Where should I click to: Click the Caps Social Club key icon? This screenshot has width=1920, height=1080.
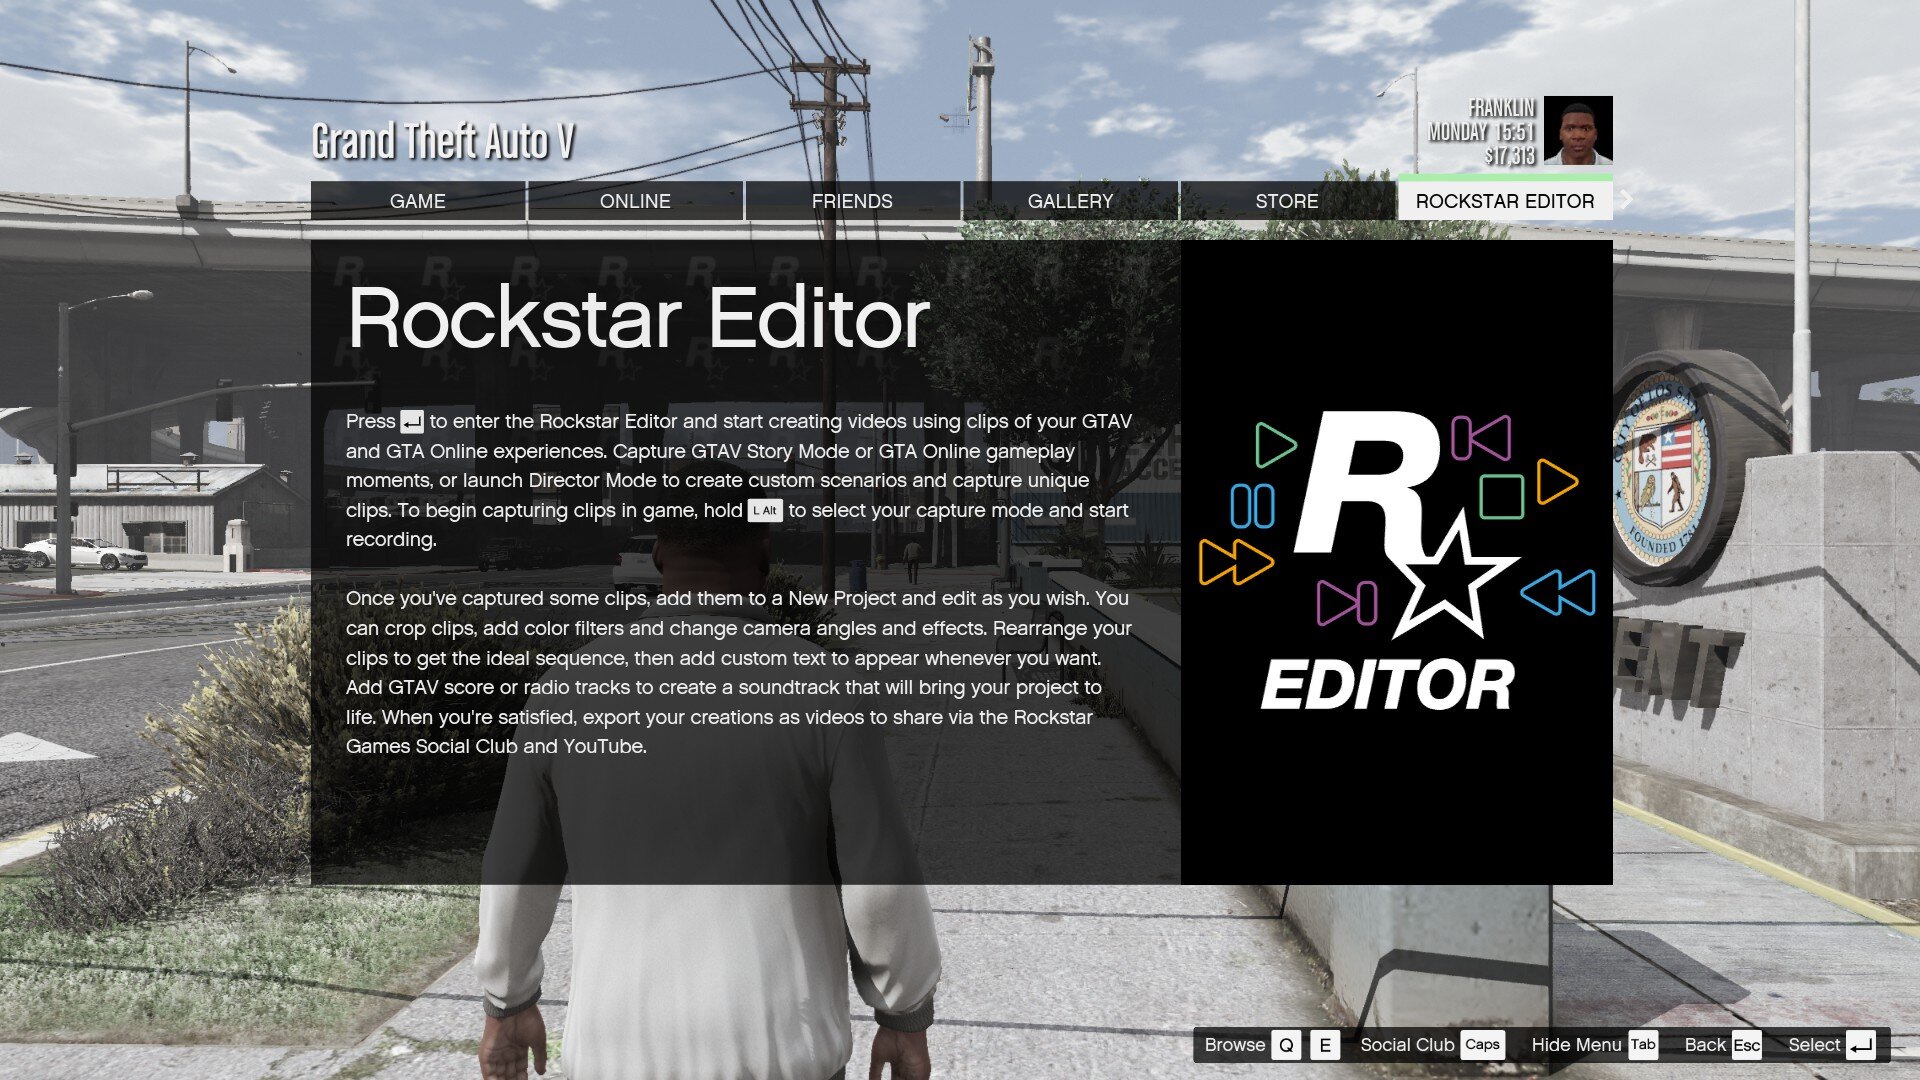click(1482, 1045)
